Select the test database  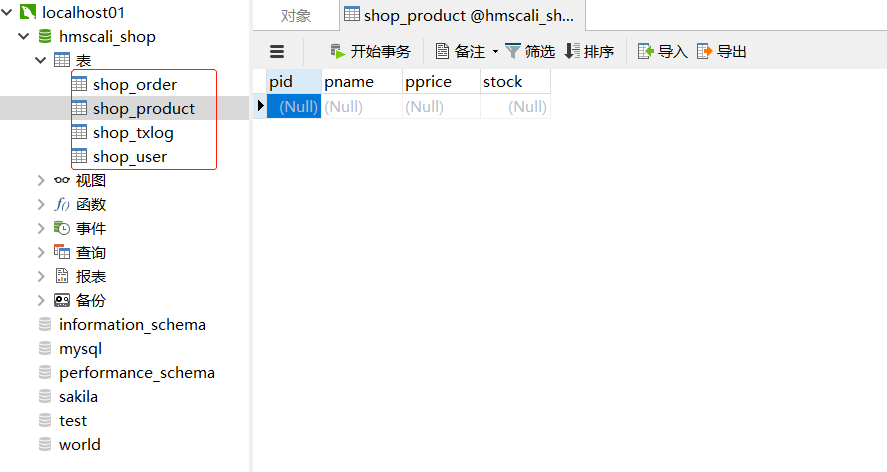(72, 420)
